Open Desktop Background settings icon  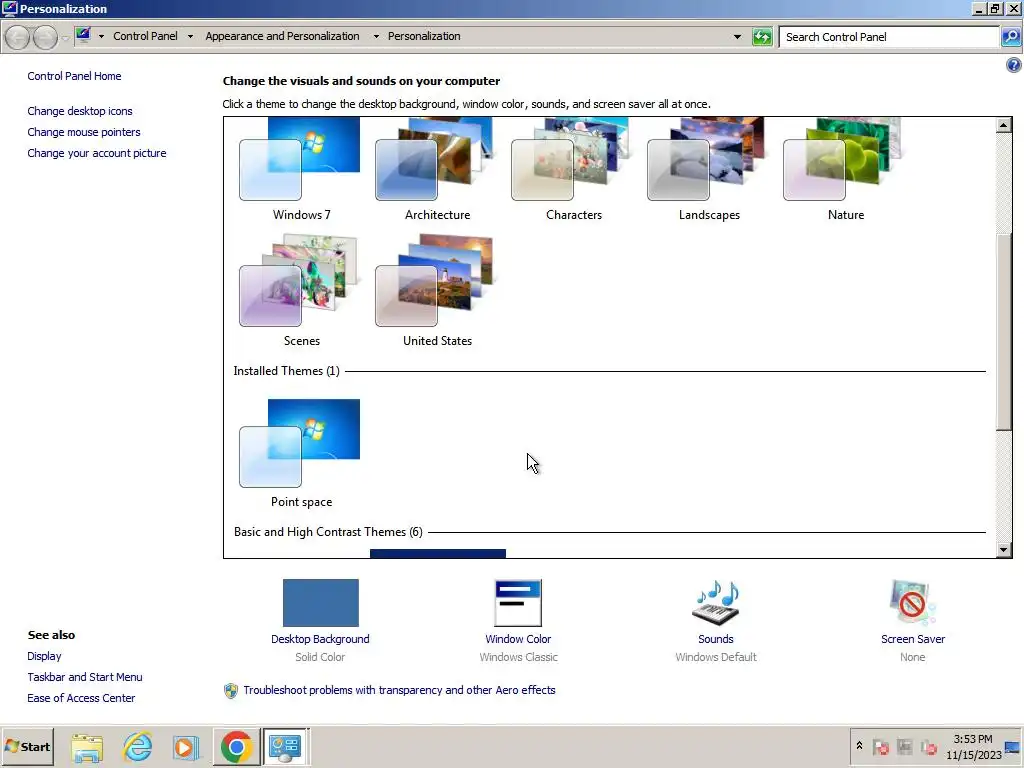pyautogui.click(x=320, y=602)
